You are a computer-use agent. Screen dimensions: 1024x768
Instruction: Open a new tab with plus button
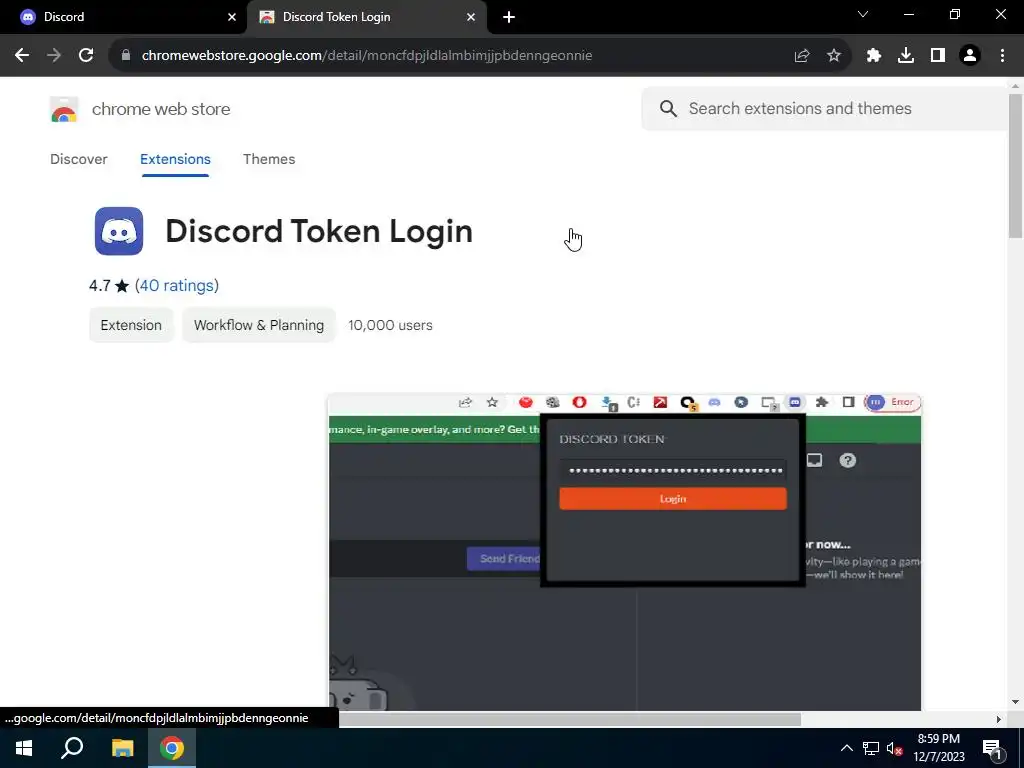point(509,17)
